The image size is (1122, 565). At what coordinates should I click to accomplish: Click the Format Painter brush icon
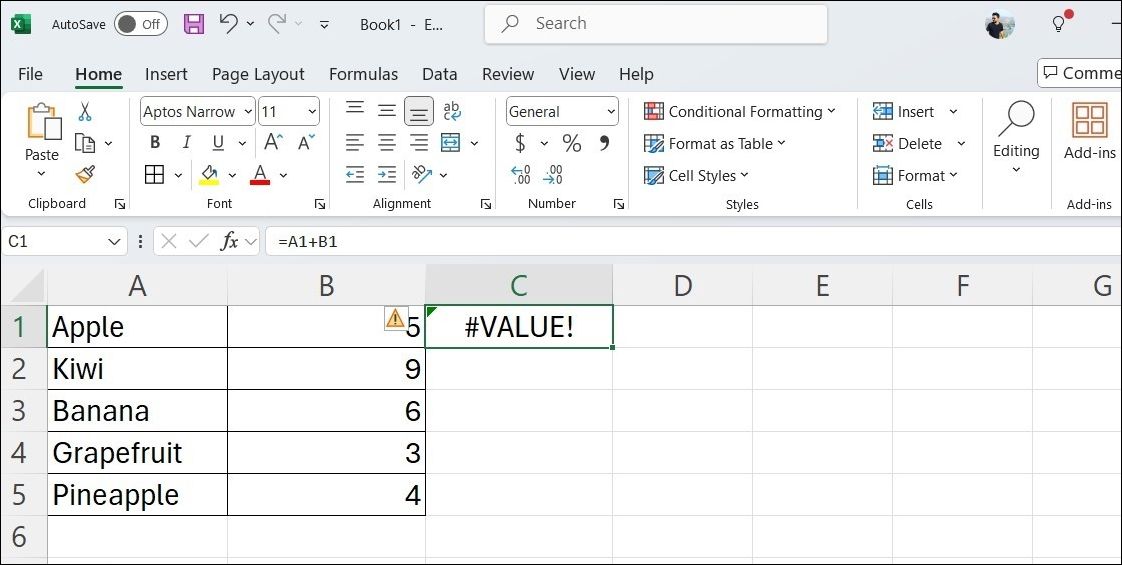pos(85,175)
